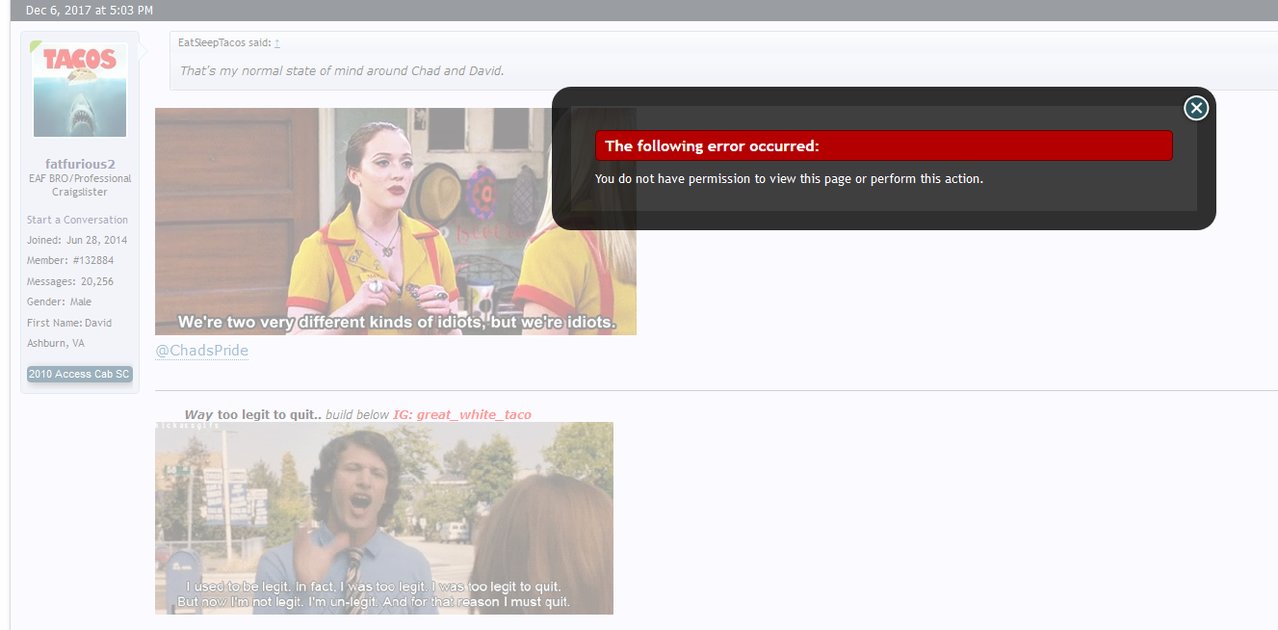This screenshot has width=1278, height=630.
Task: Open the @ChadsPride mention link
Action: pos(202,351)
